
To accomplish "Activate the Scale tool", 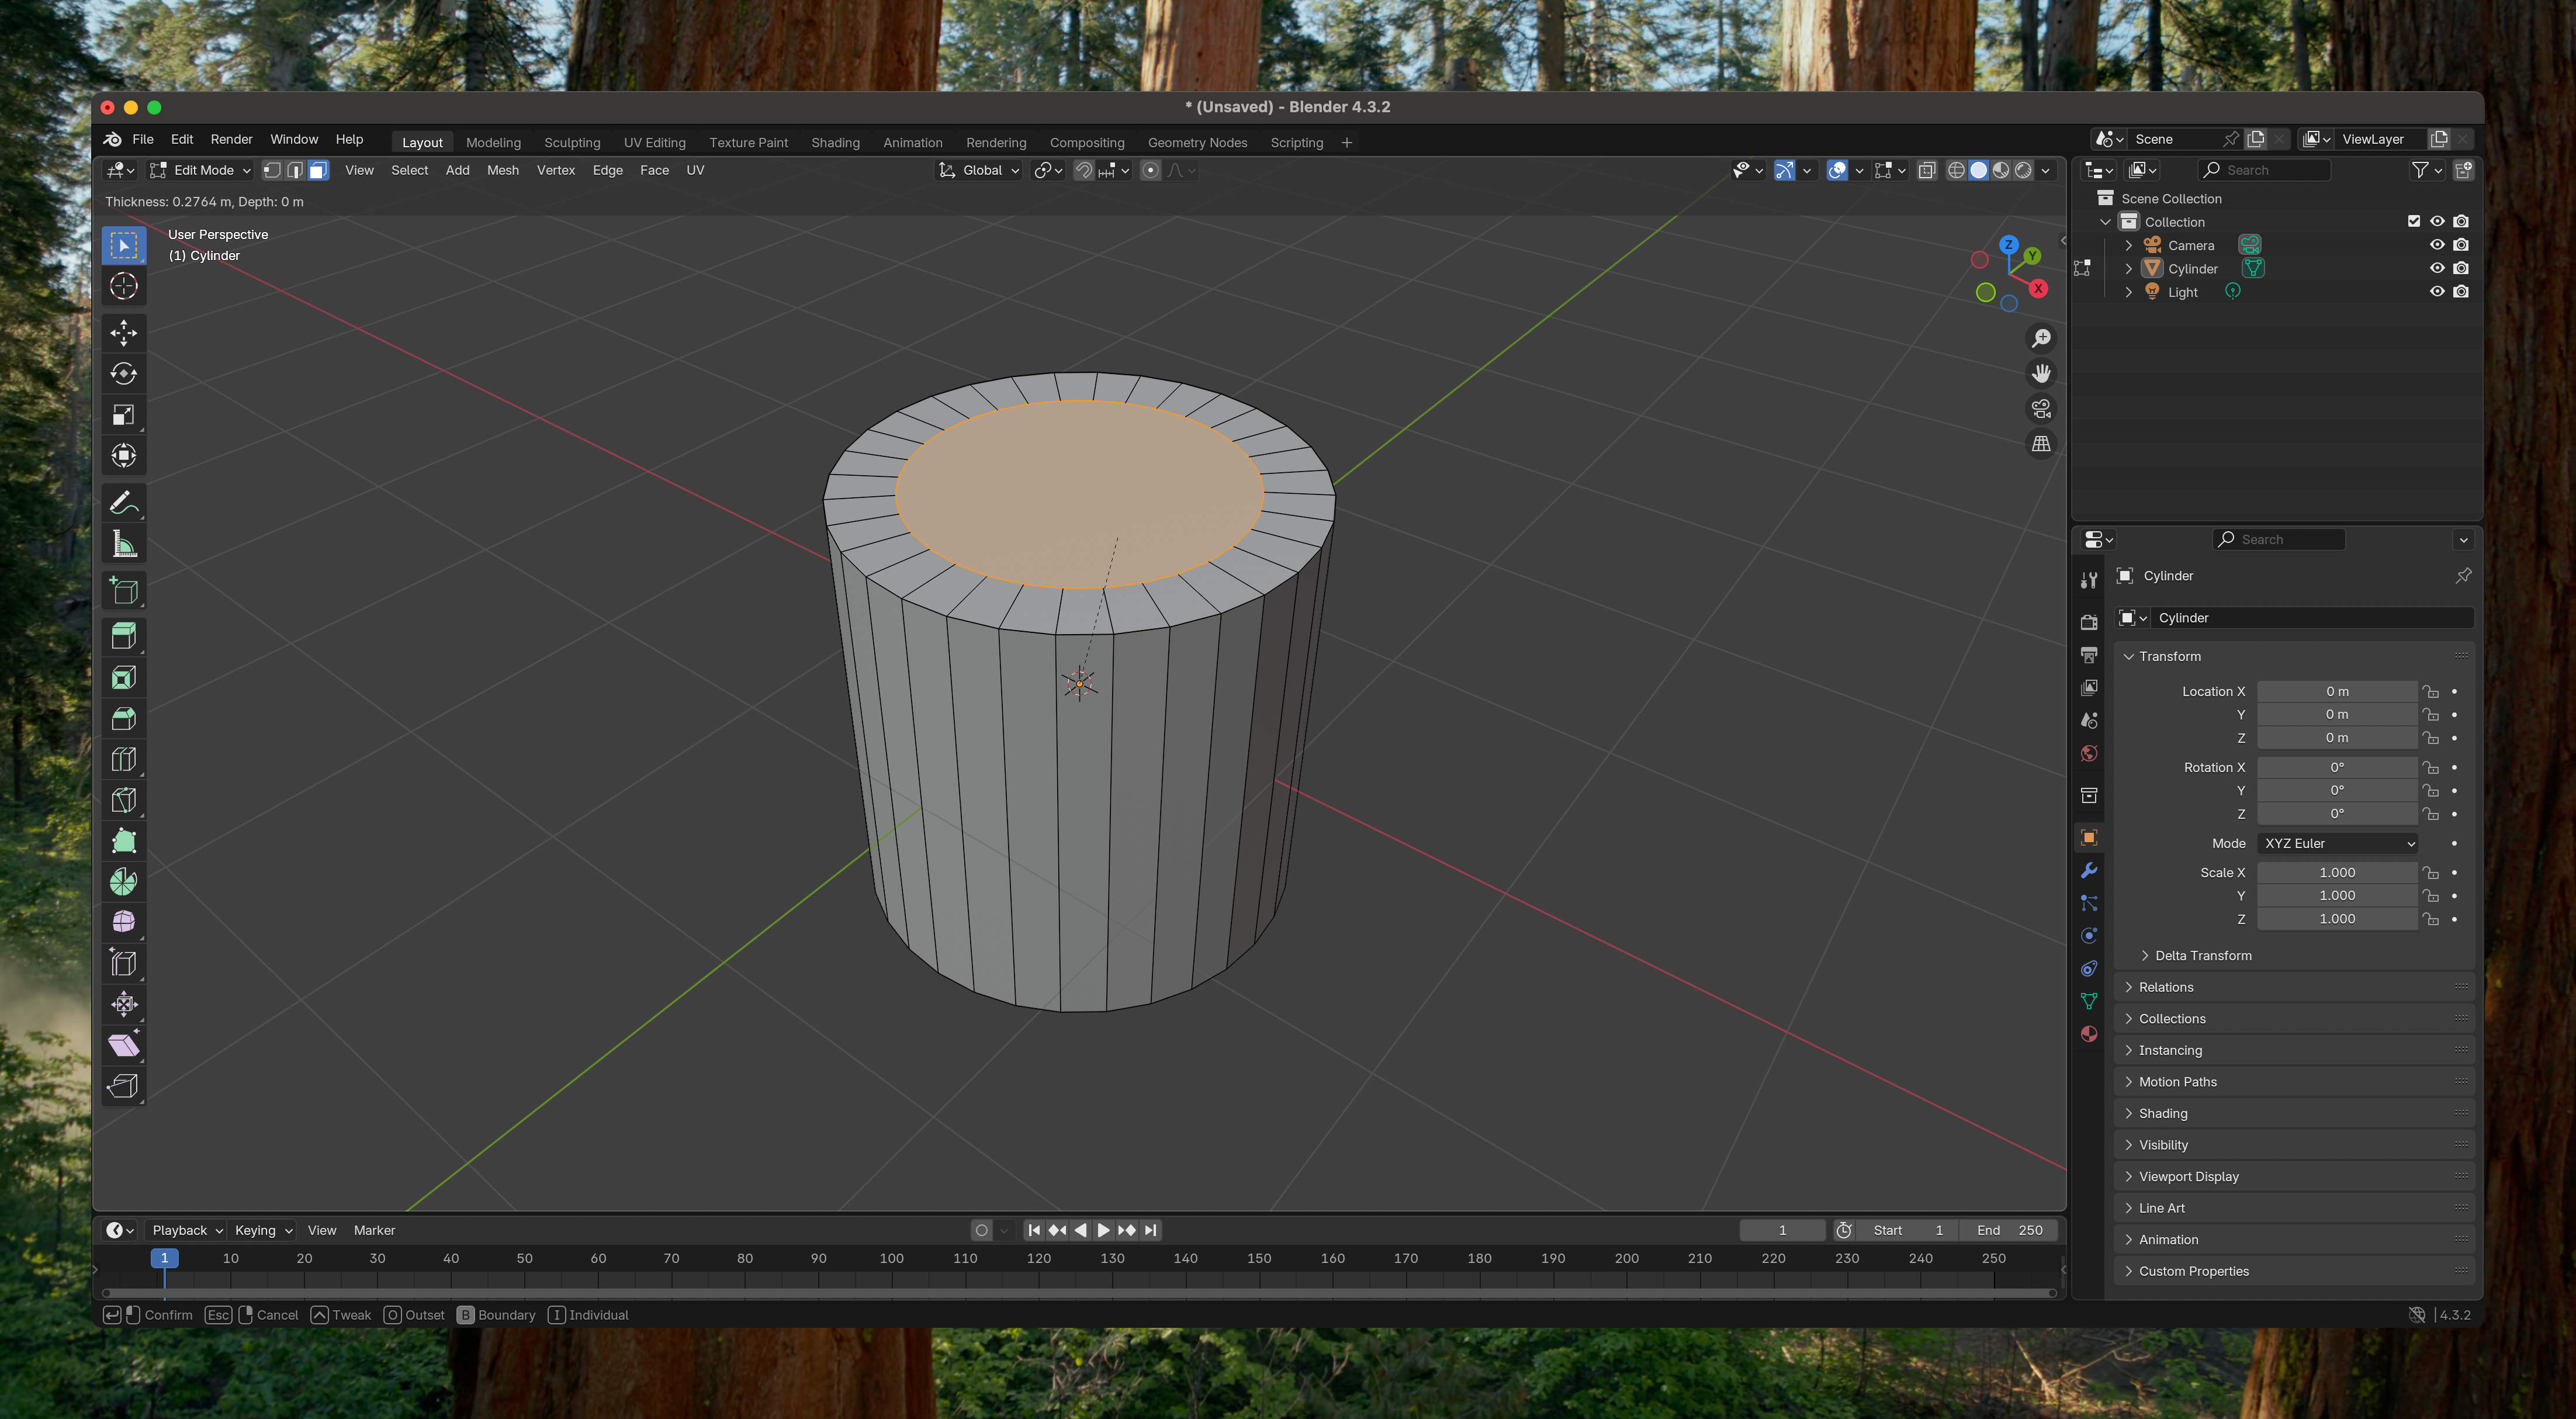I will coord(123,415).
